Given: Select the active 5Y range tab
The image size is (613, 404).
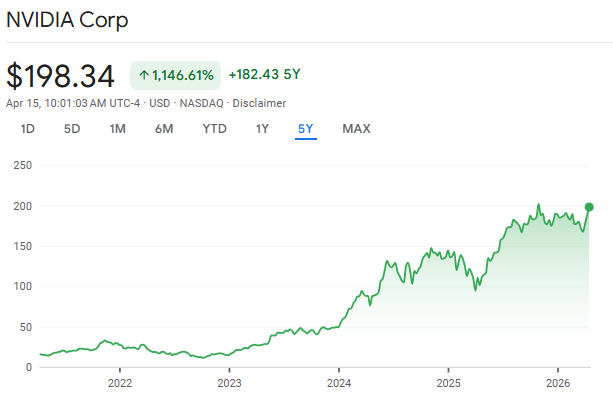Looking at the screenshot, I should [x=306, y=128].
